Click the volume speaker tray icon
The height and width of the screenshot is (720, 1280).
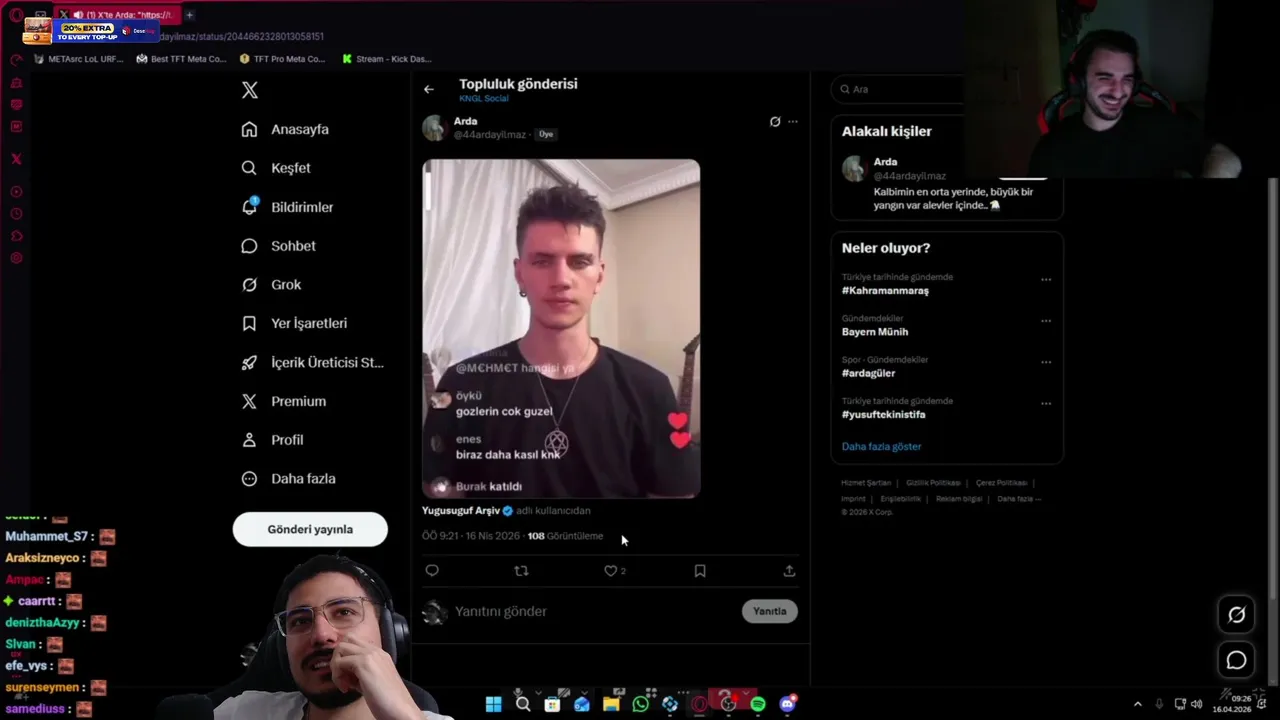tap(1196, 704)
